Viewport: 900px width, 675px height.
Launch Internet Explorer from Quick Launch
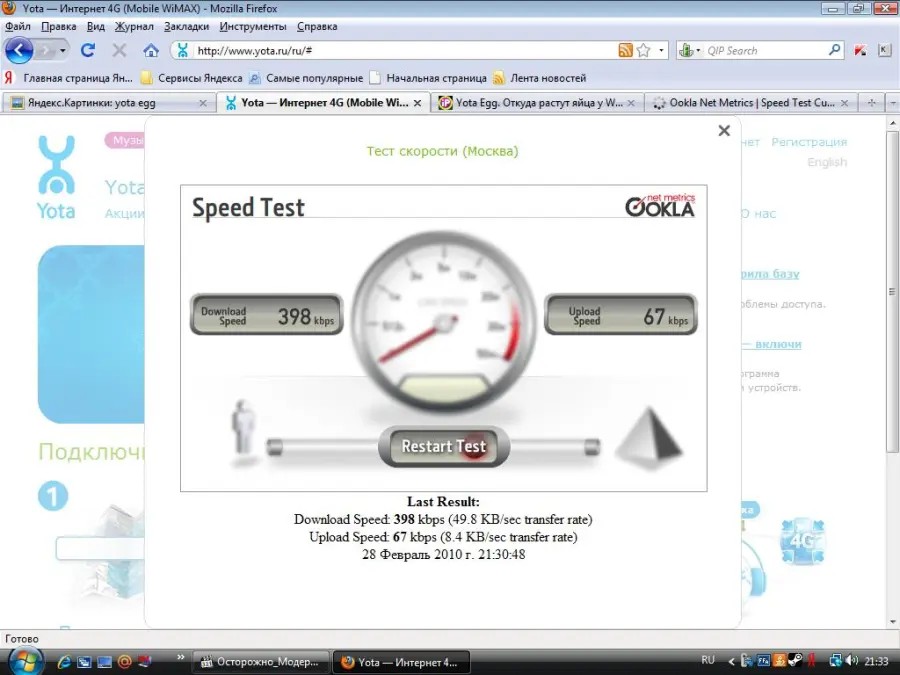coord(64,662)
